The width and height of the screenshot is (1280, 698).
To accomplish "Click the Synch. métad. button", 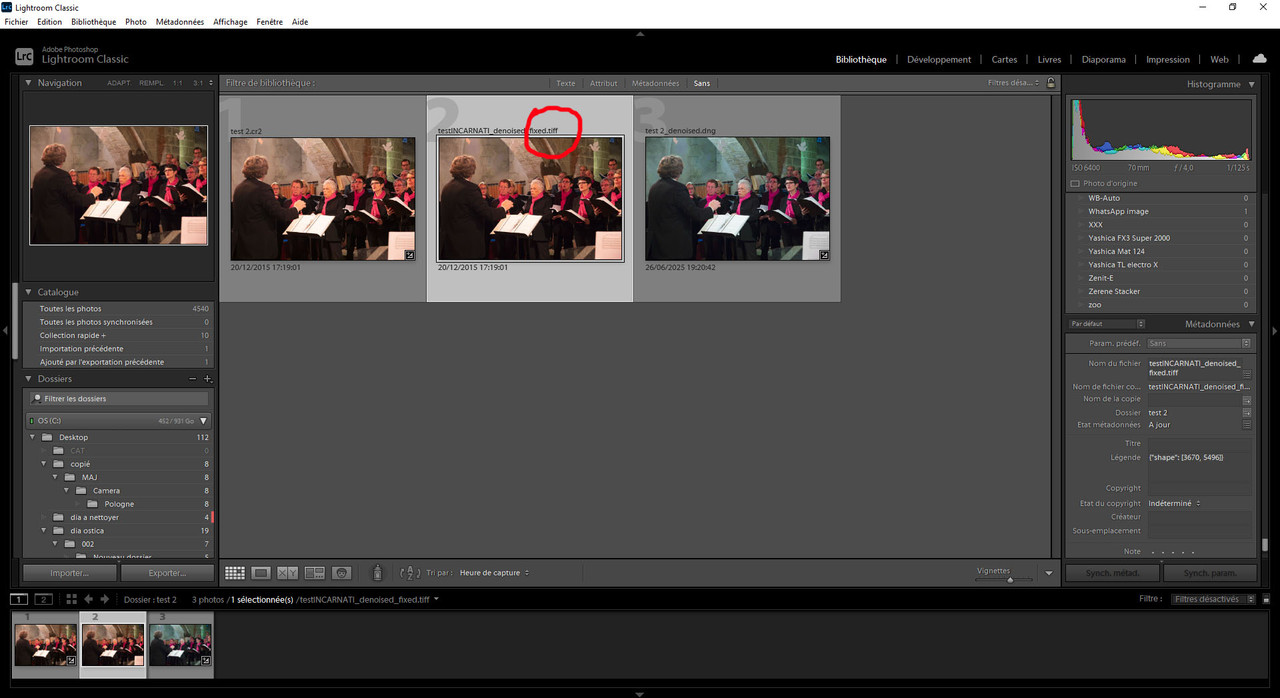I will 1112,573.
